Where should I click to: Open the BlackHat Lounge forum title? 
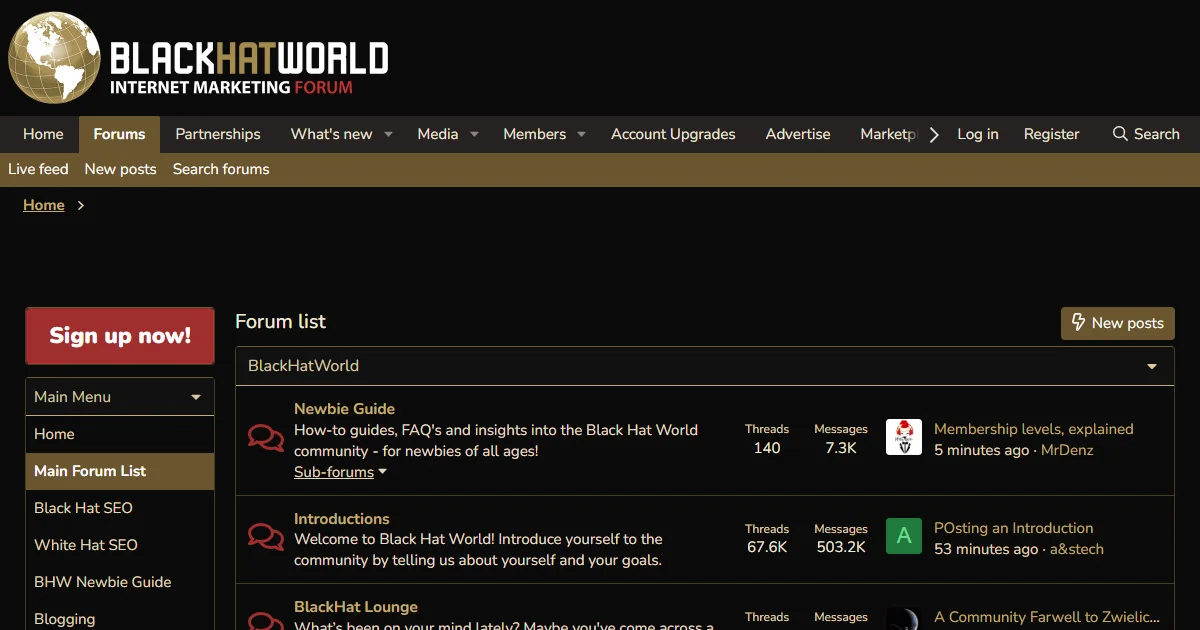point(356,606)
